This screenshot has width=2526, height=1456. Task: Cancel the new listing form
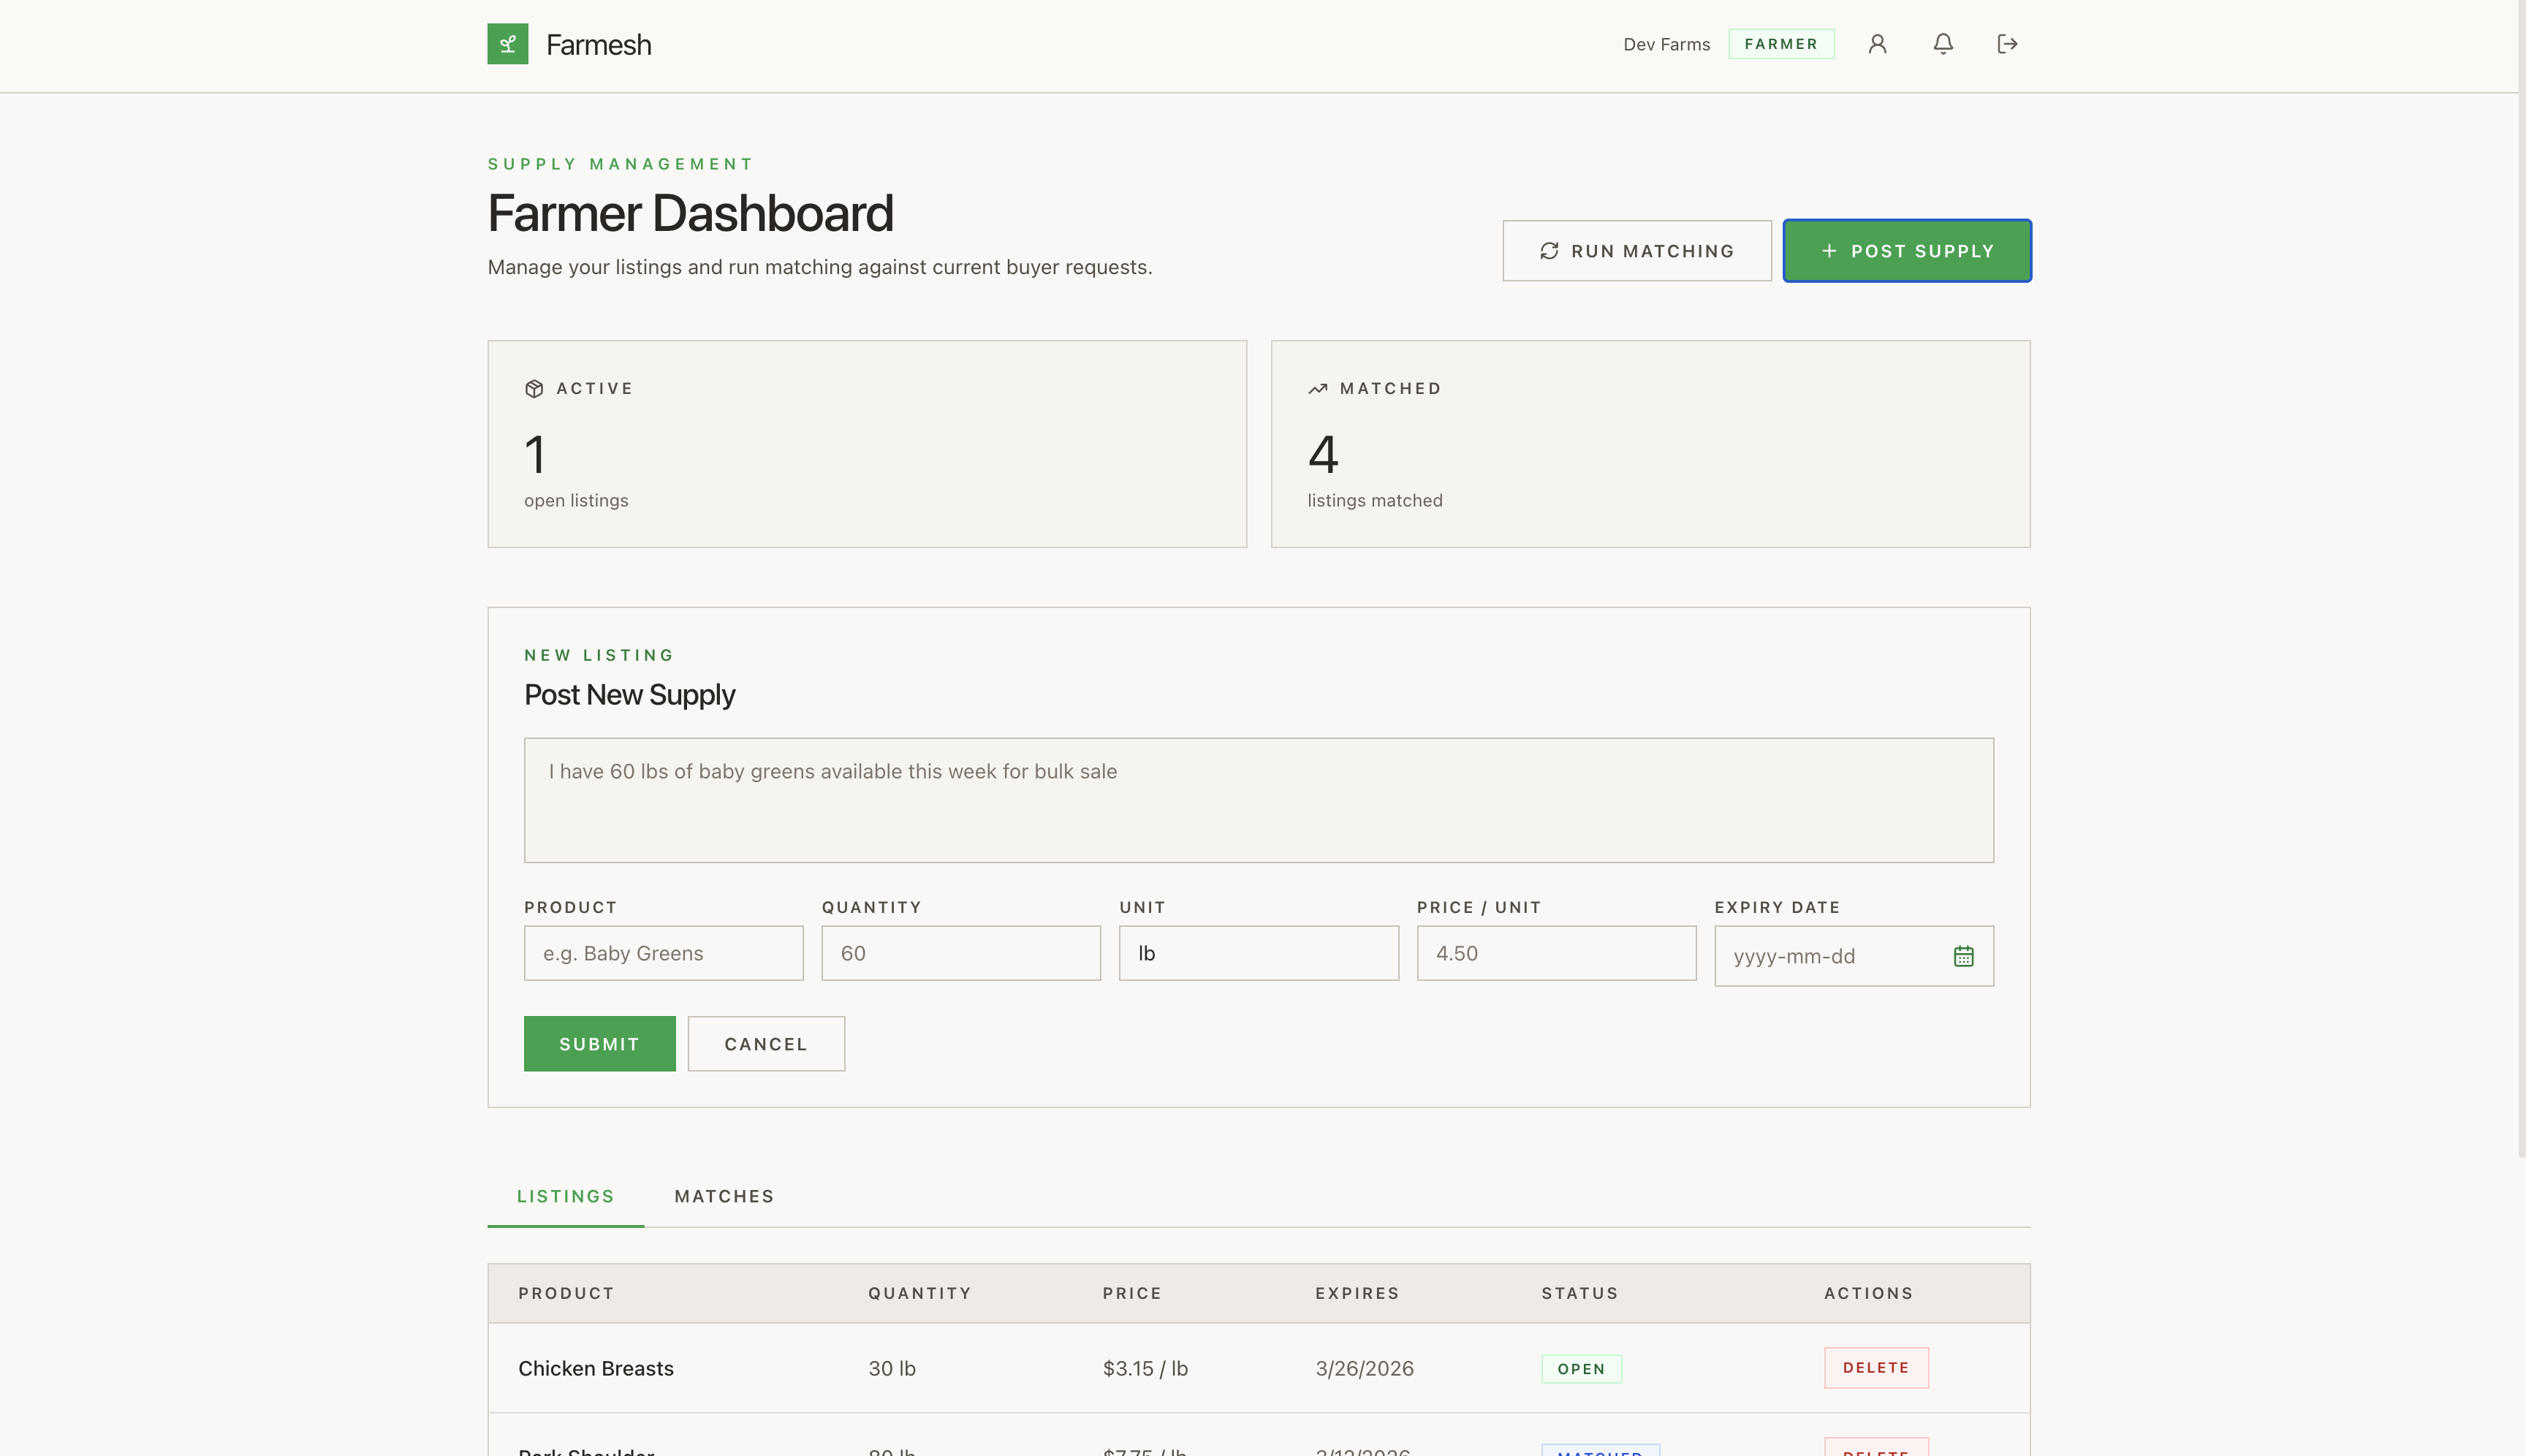tap(765, 1044)
